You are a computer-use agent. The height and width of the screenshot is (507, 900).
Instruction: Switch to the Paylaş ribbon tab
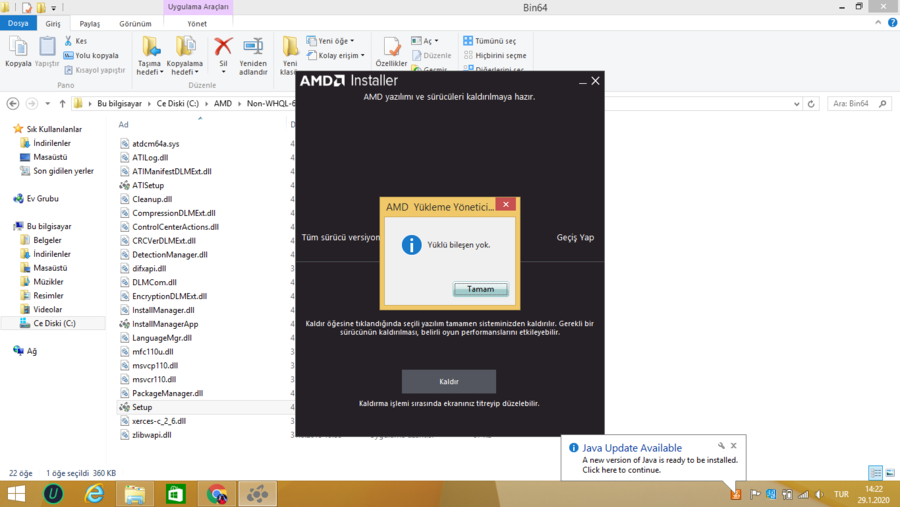pos(90,24)
